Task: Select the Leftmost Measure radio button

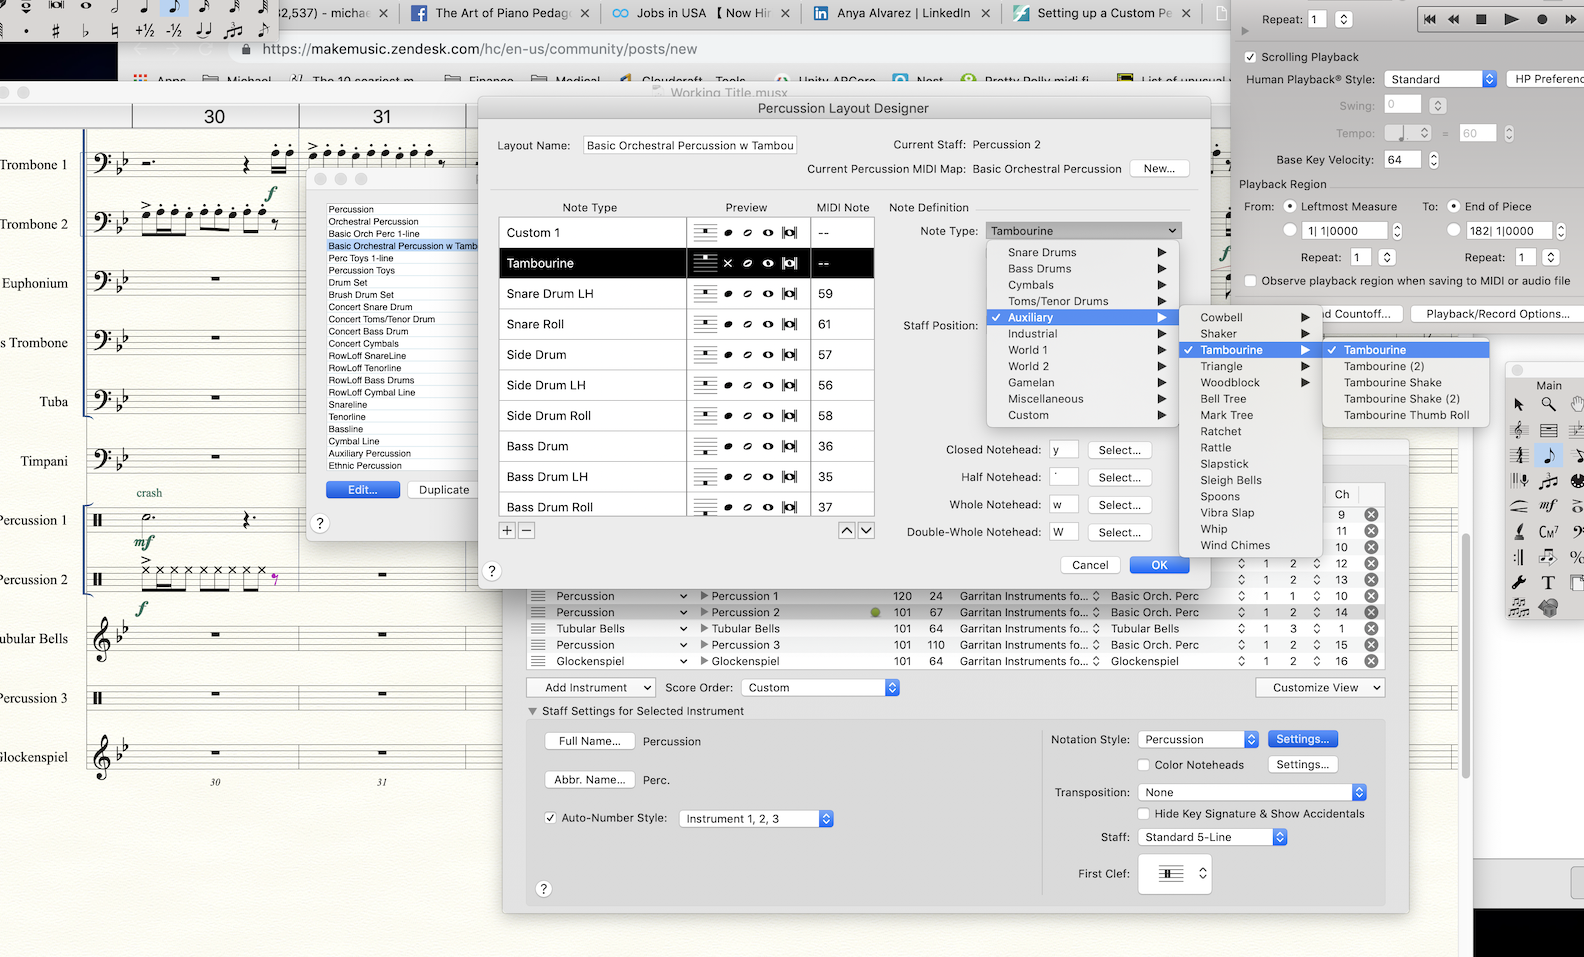Action: coord(1290,207)
